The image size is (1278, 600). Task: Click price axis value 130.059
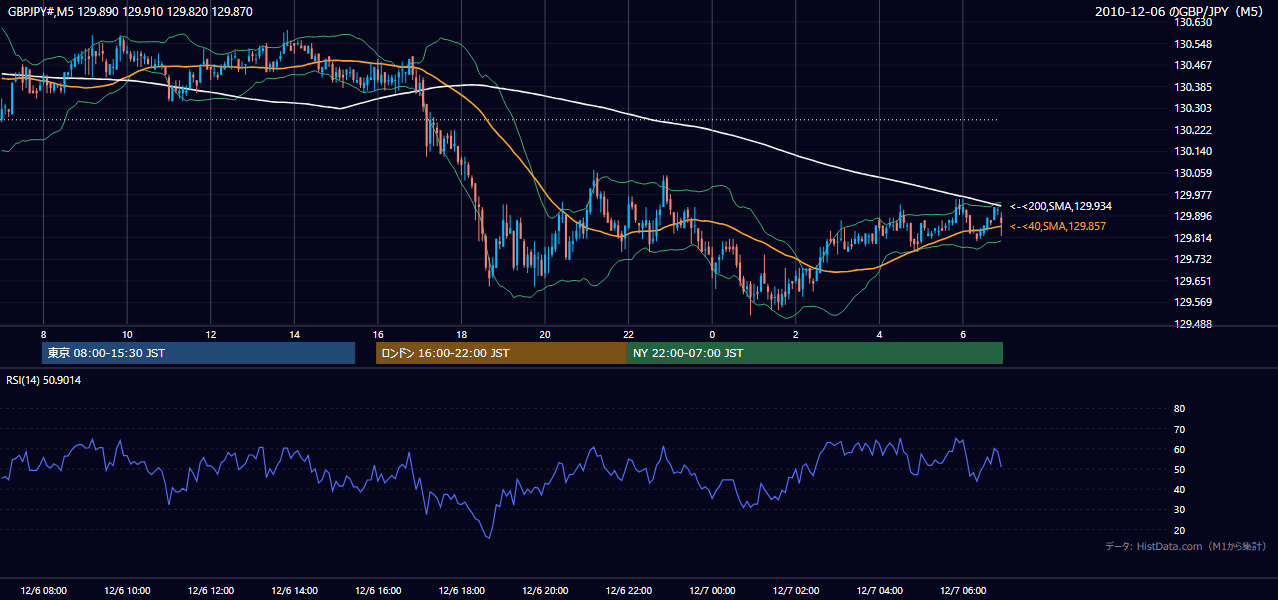[x=1192, y=173]
